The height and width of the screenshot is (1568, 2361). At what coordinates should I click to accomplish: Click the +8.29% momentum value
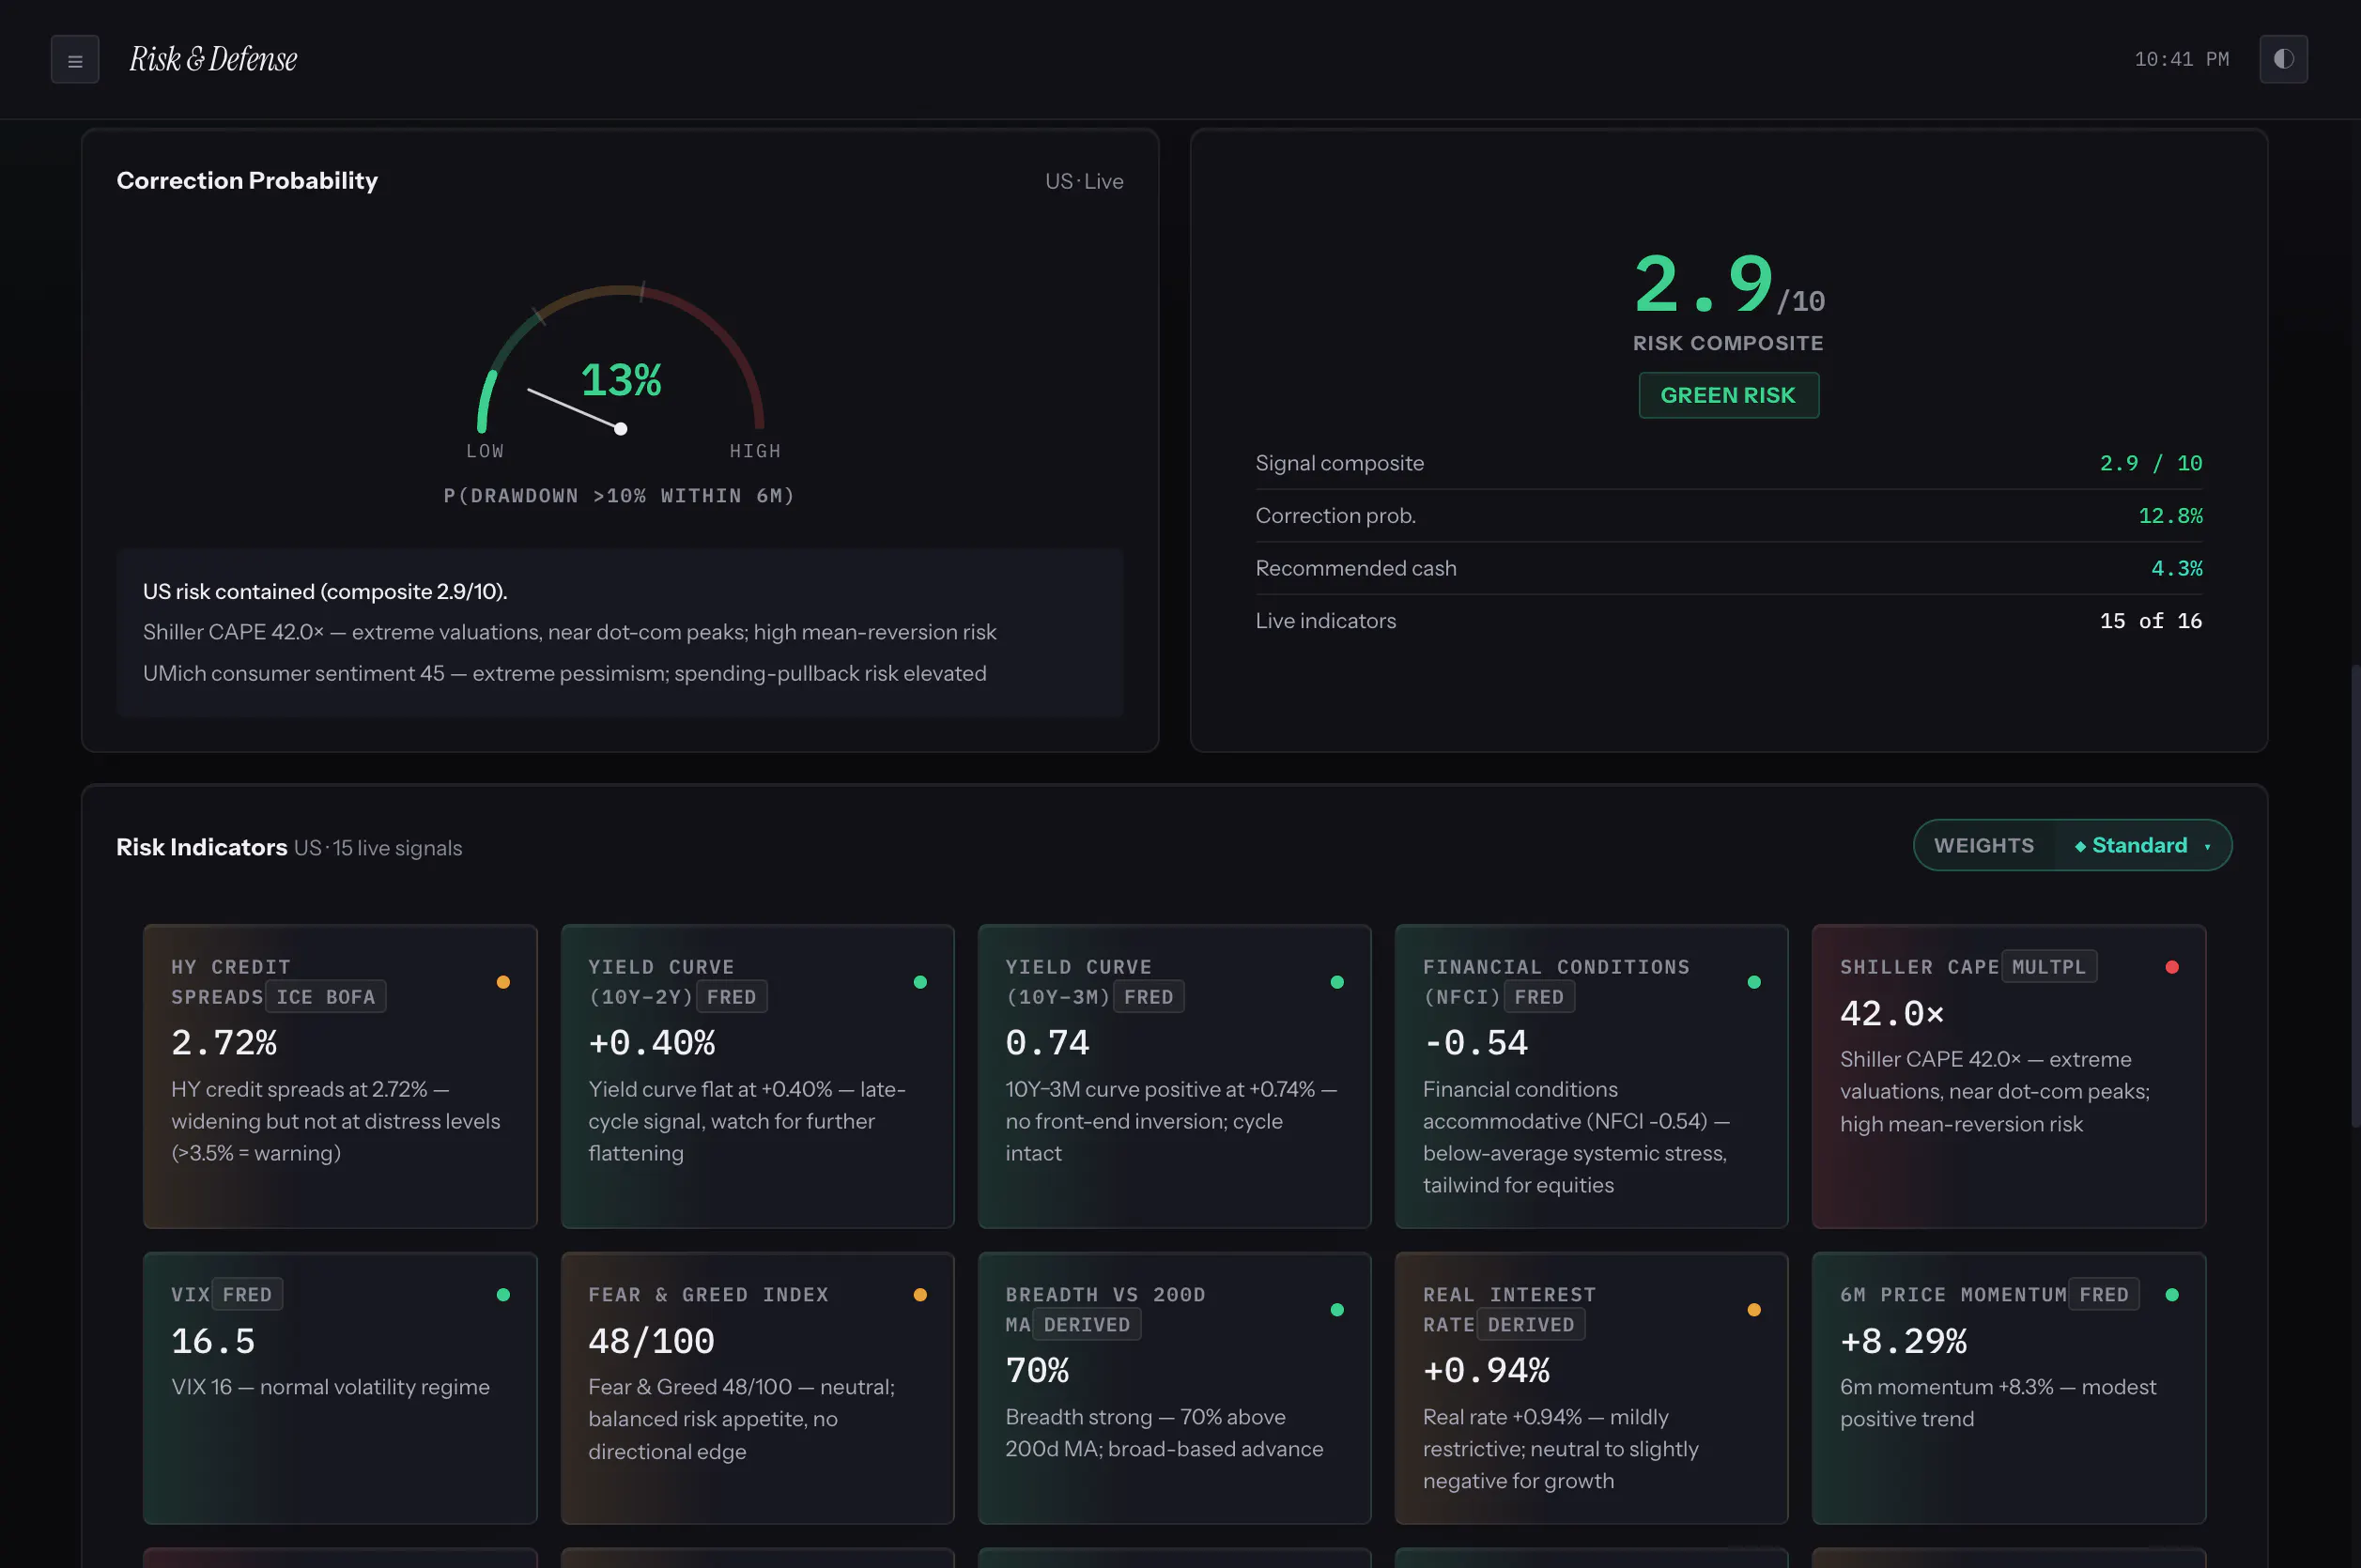click(x=1904, y=1341)
